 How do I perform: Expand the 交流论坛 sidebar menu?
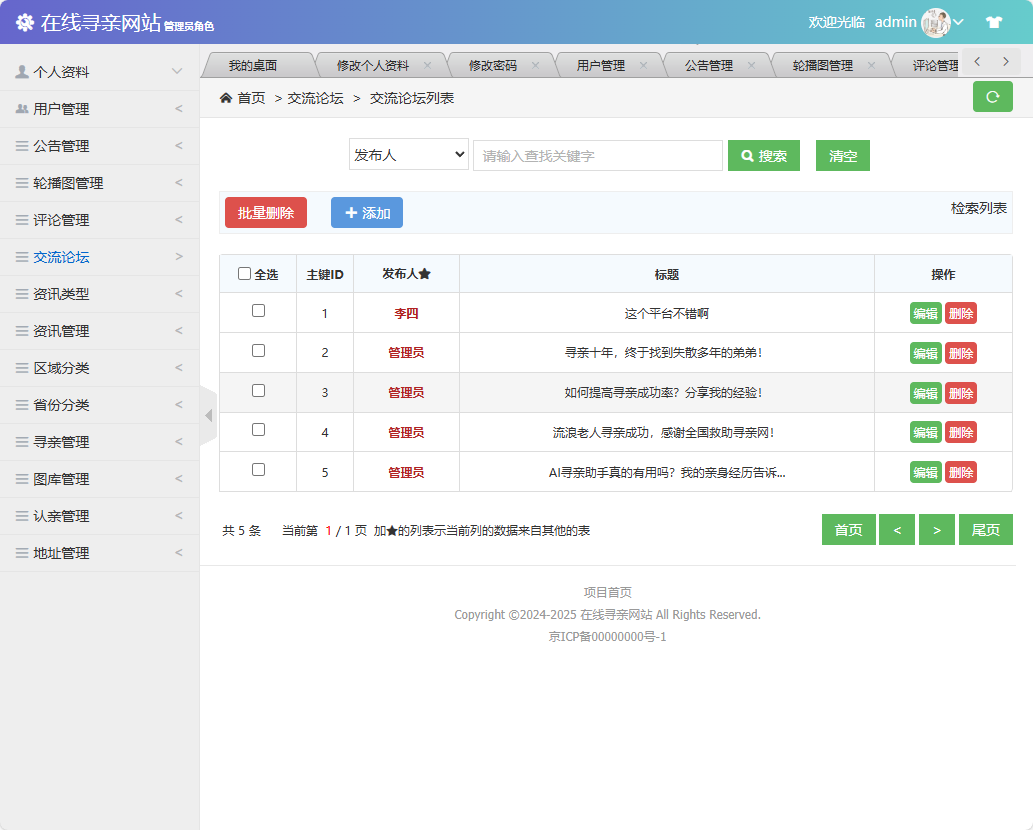point(90,257)
